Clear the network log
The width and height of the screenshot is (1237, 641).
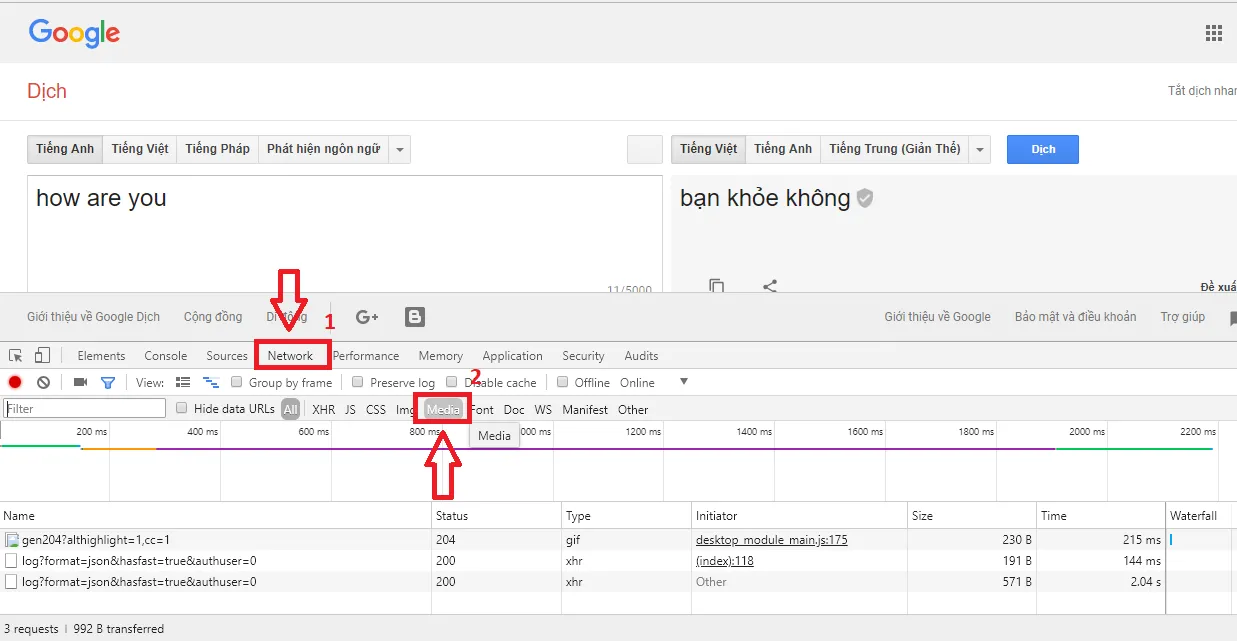pyautogui.click(x=43, y=382)
